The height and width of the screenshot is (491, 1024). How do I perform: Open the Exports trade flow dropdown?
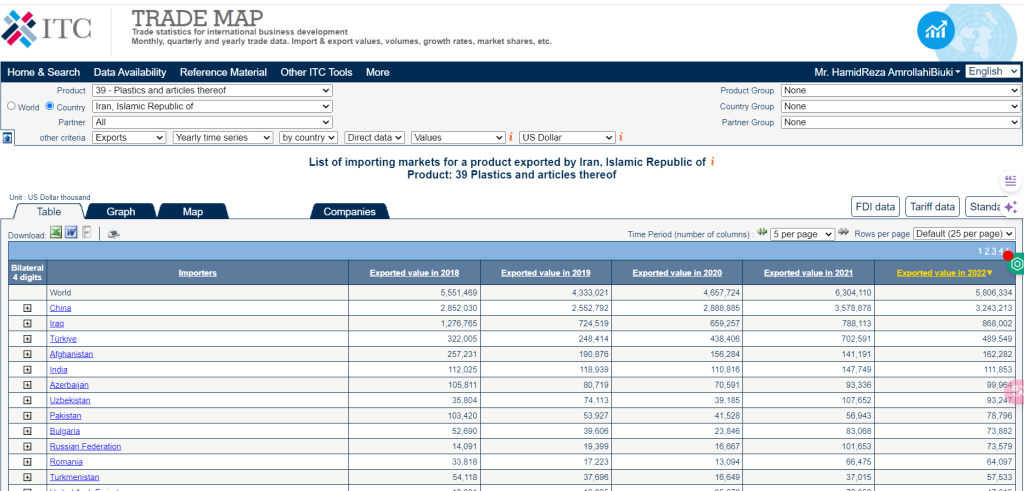point(129,138)
